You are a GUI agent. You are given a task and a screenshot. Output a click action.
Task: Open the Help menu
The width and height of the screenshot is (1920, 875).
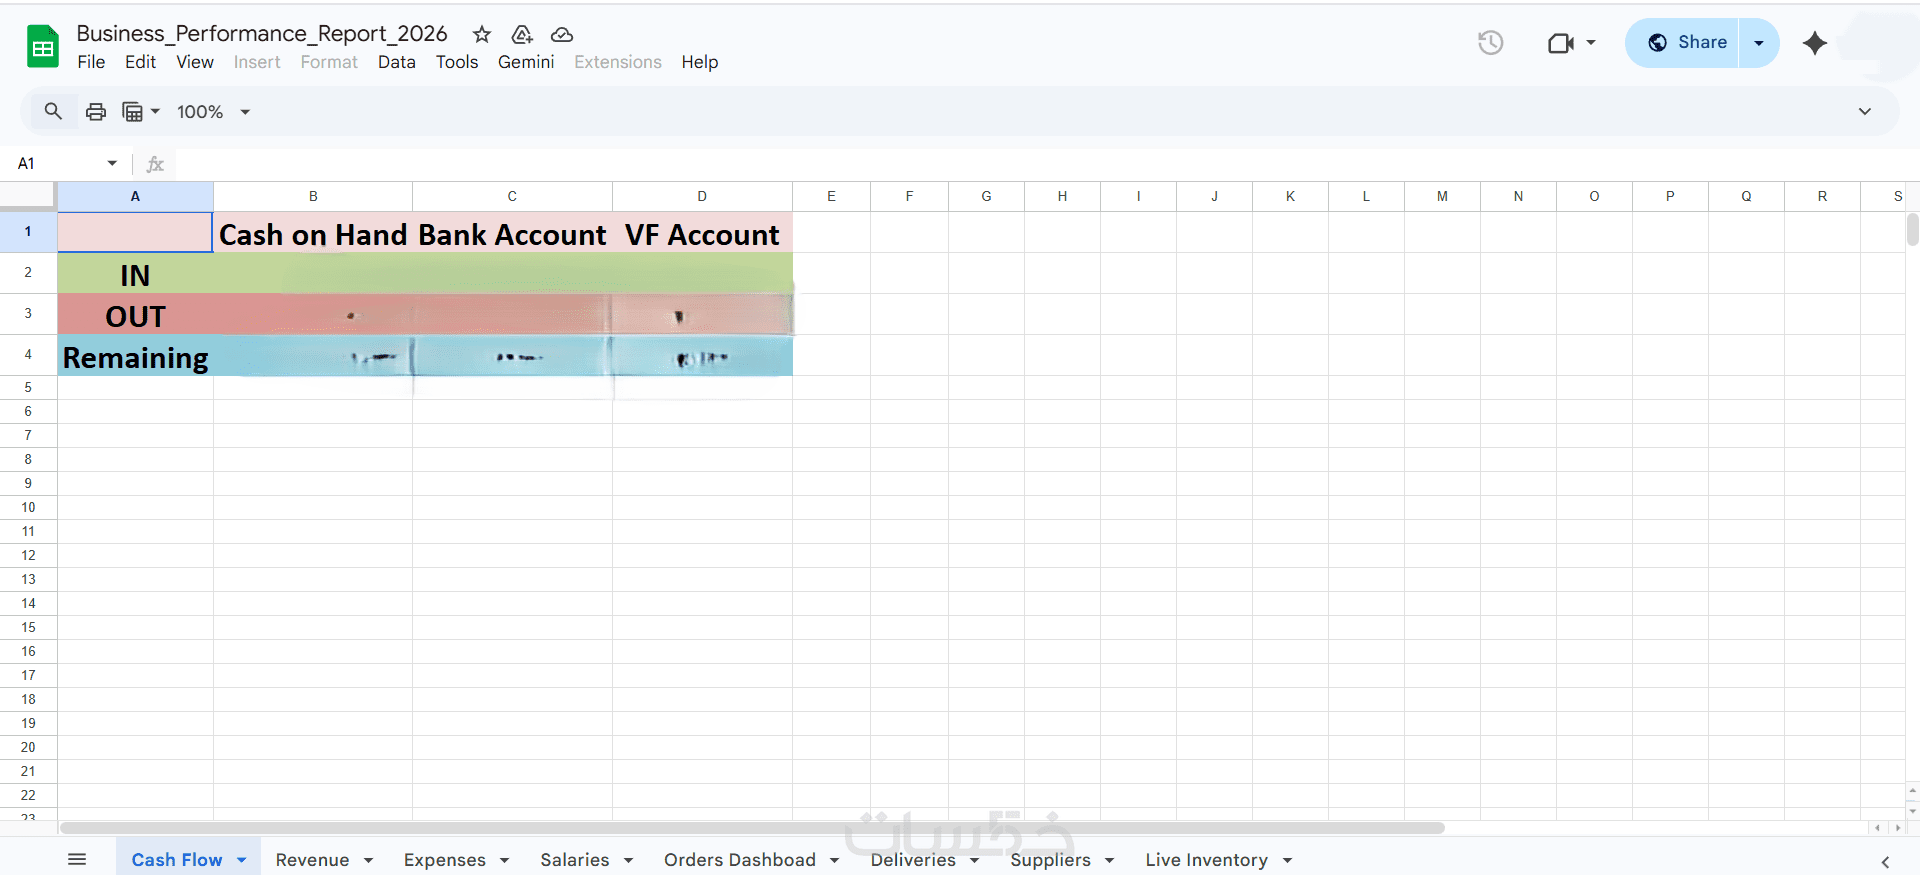click(x=700, y=62)
